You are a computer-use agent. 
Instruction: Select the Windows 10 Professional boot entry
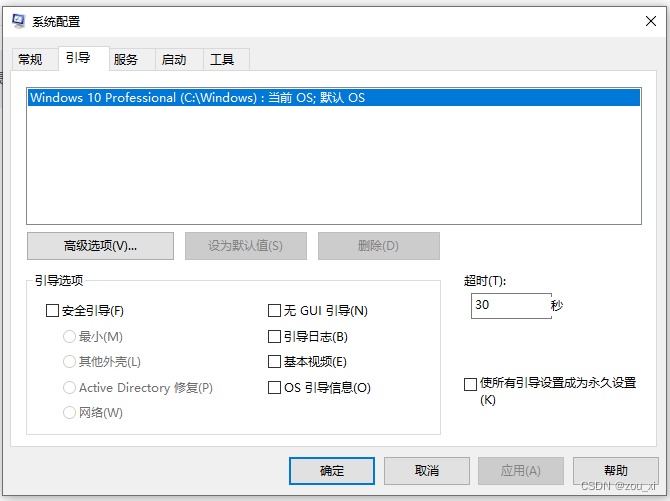(334, 97)
